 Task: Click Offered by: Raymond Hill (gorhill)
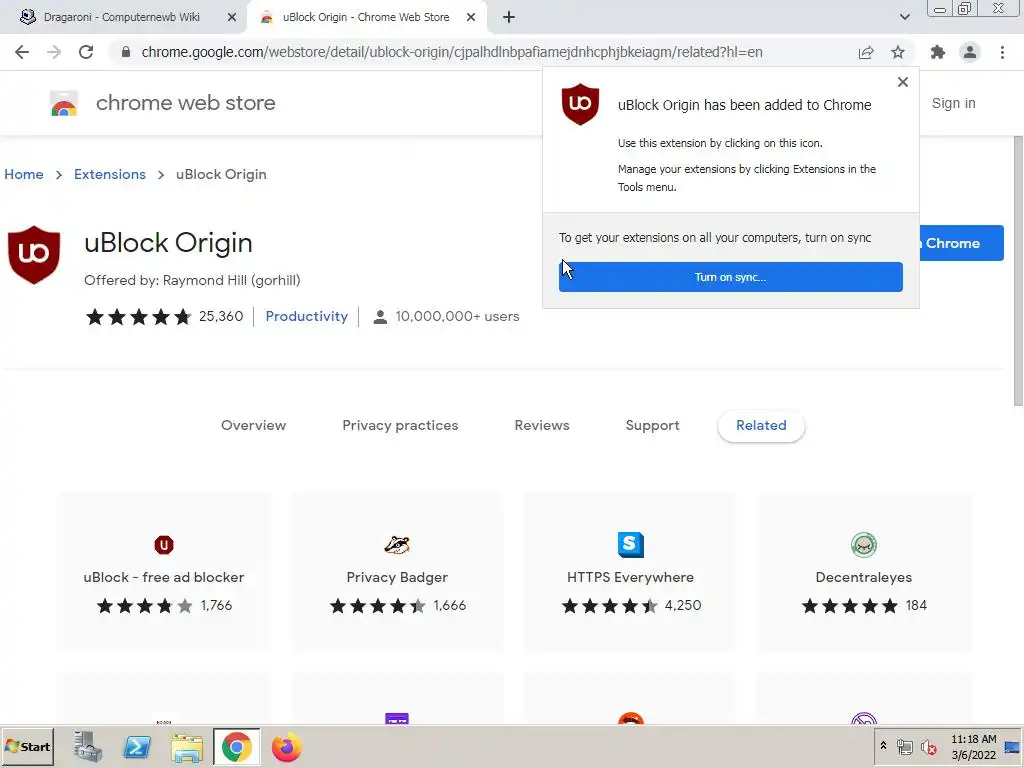pos(192,280)
